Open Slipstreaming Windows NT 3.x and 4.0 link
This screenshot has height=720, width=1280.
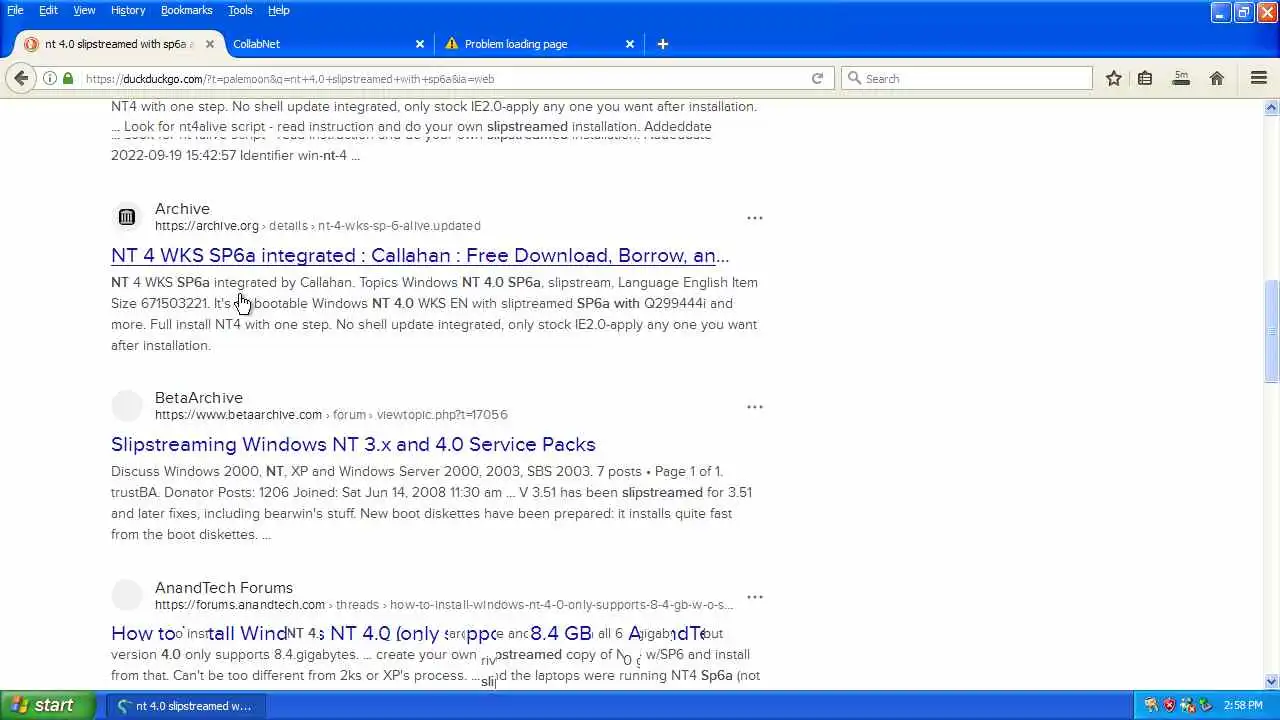click(x=353, y=444)
